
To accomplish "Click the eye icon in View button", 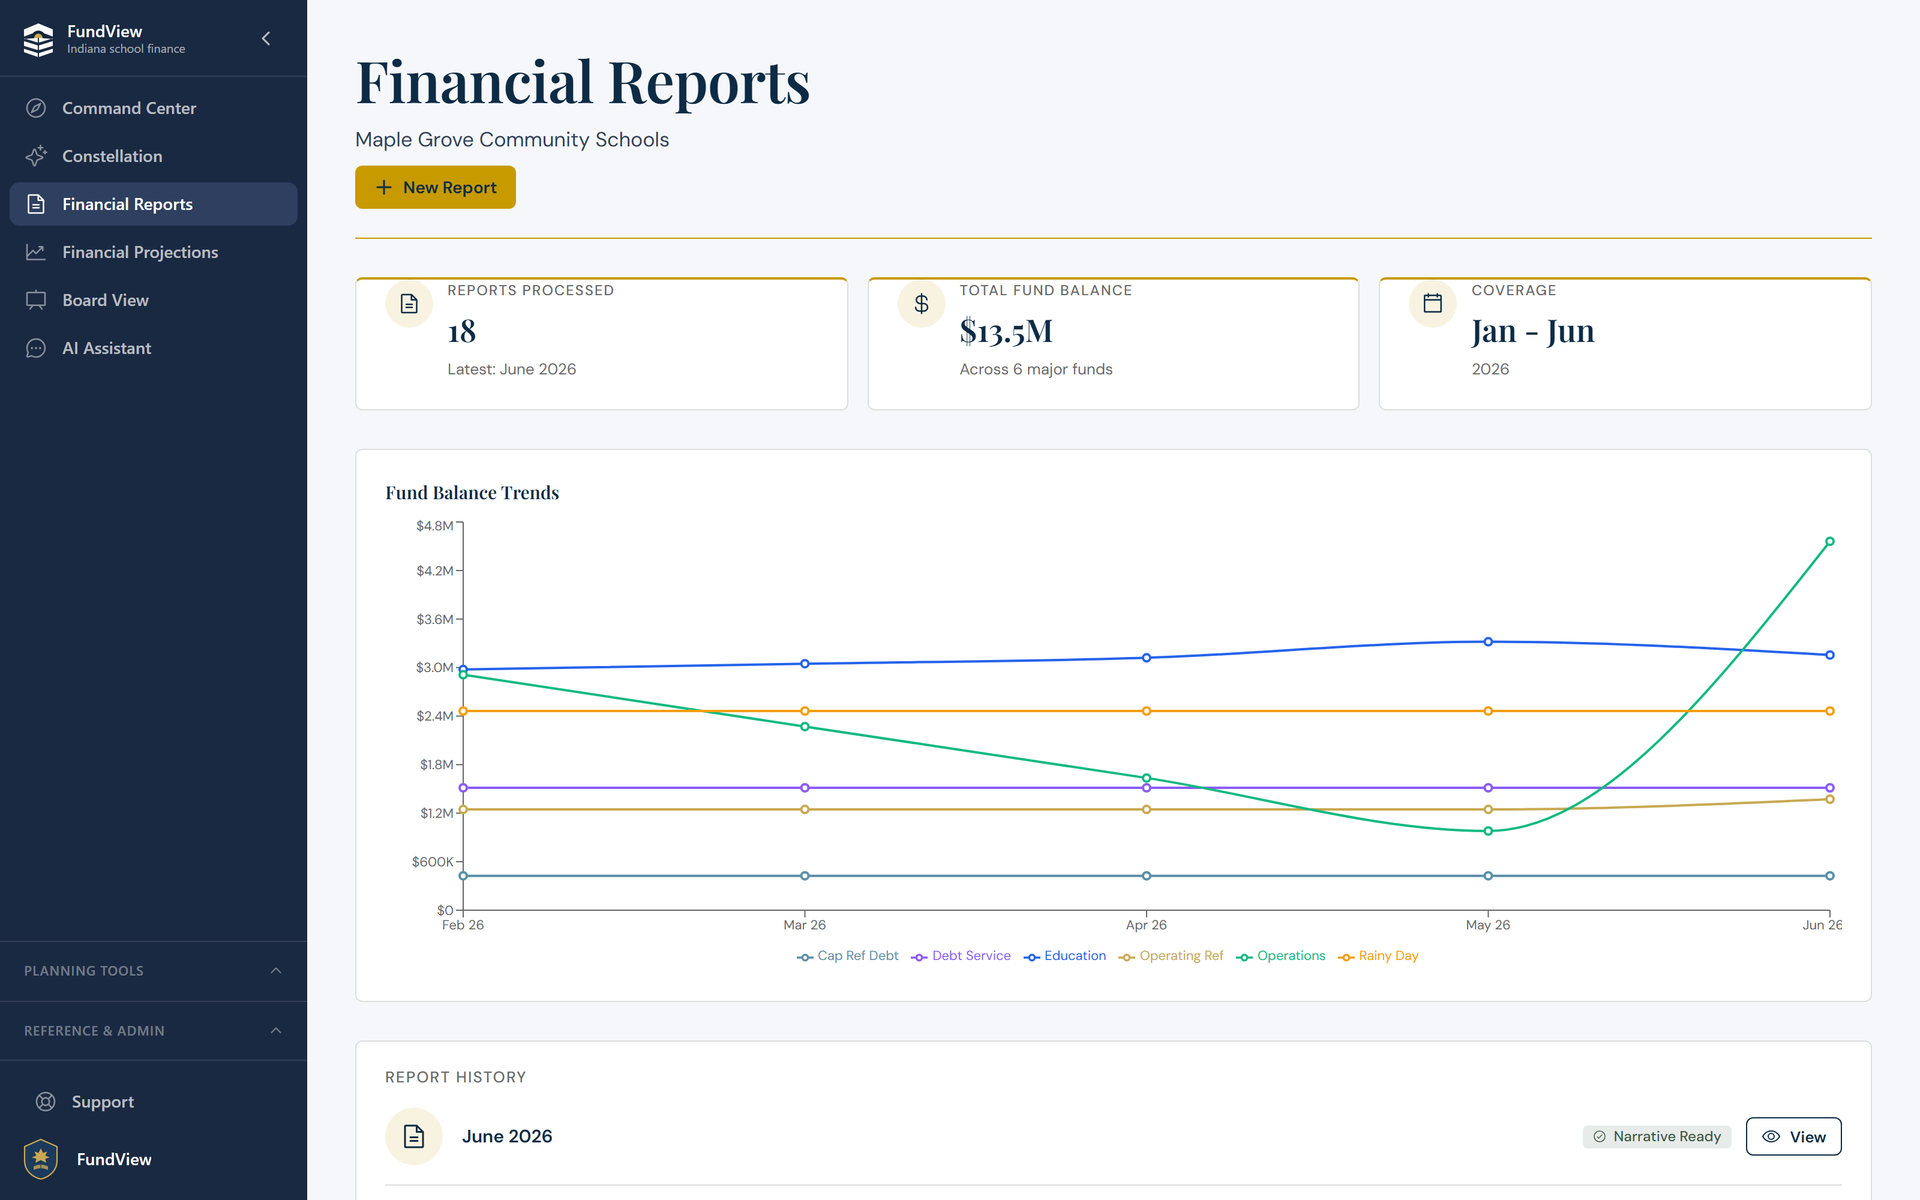I will click(x=1771, y=1137).
